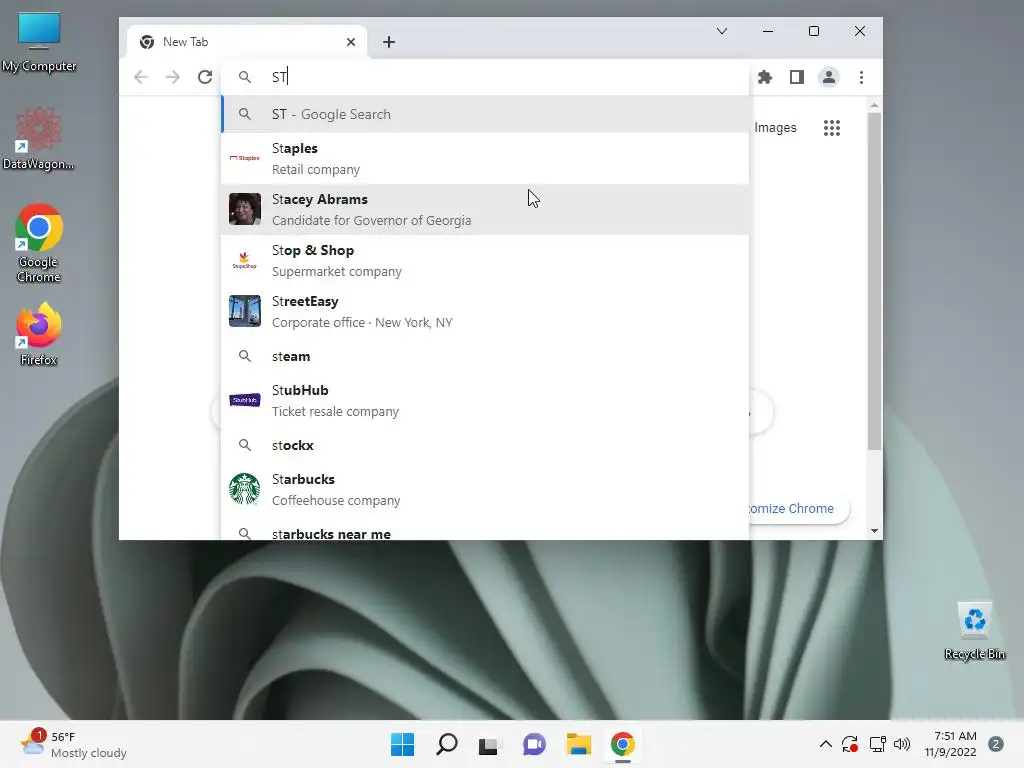Choose the StreetEasy suggestion
Viewport: 1024px width, 768px height.
click(x=485, y=312)
